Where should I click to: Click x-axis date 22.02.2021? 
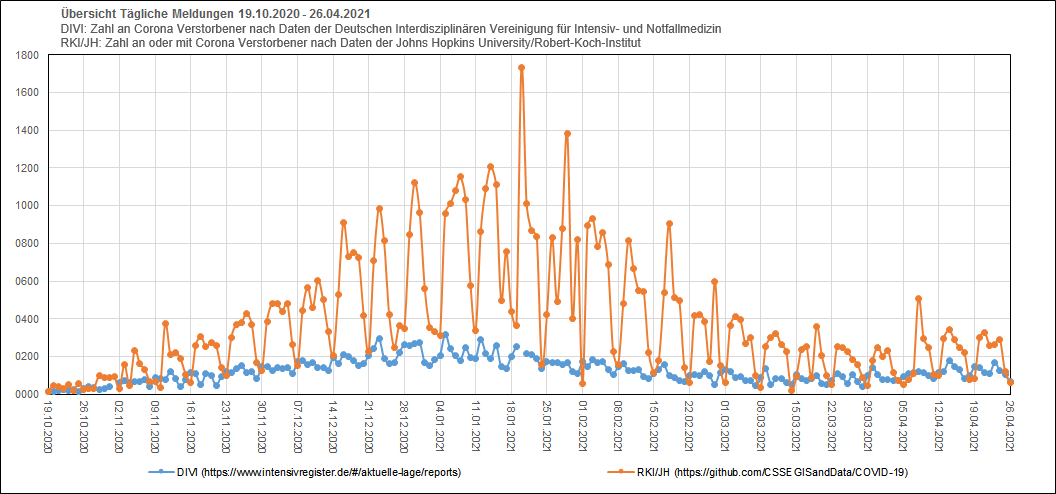click(x=690, y=427)
